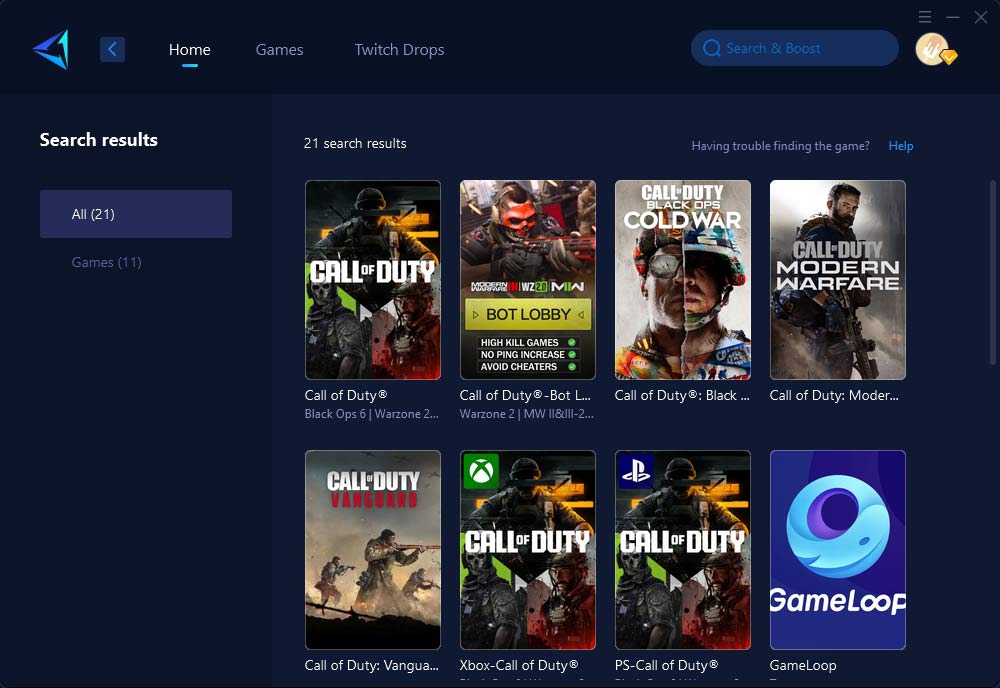
Task: Click 'Having trouble finding the game?' text
Action: [x=781, y=146]
